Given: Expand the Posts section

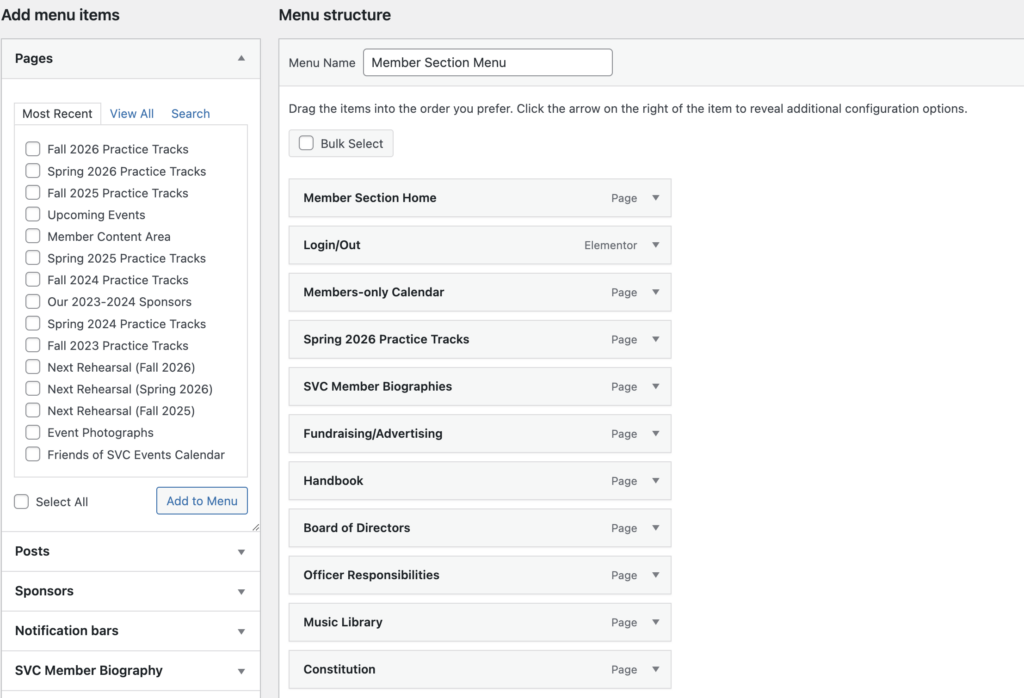Looking at the screenshot, I should (x=241, y=552).
